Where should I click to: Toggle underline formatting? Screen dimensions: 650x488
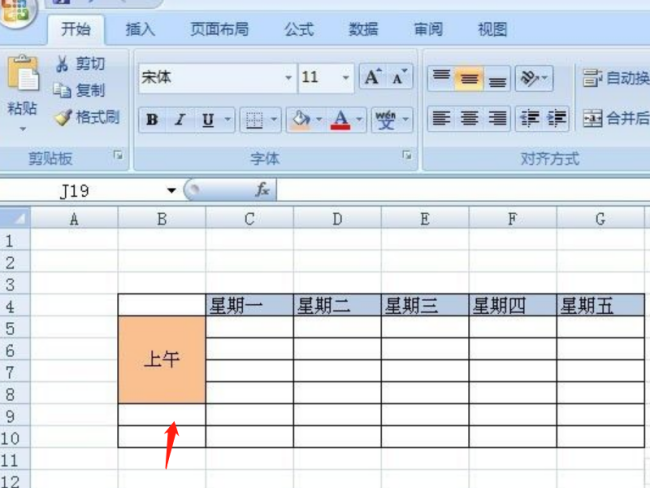pos(208,120)
